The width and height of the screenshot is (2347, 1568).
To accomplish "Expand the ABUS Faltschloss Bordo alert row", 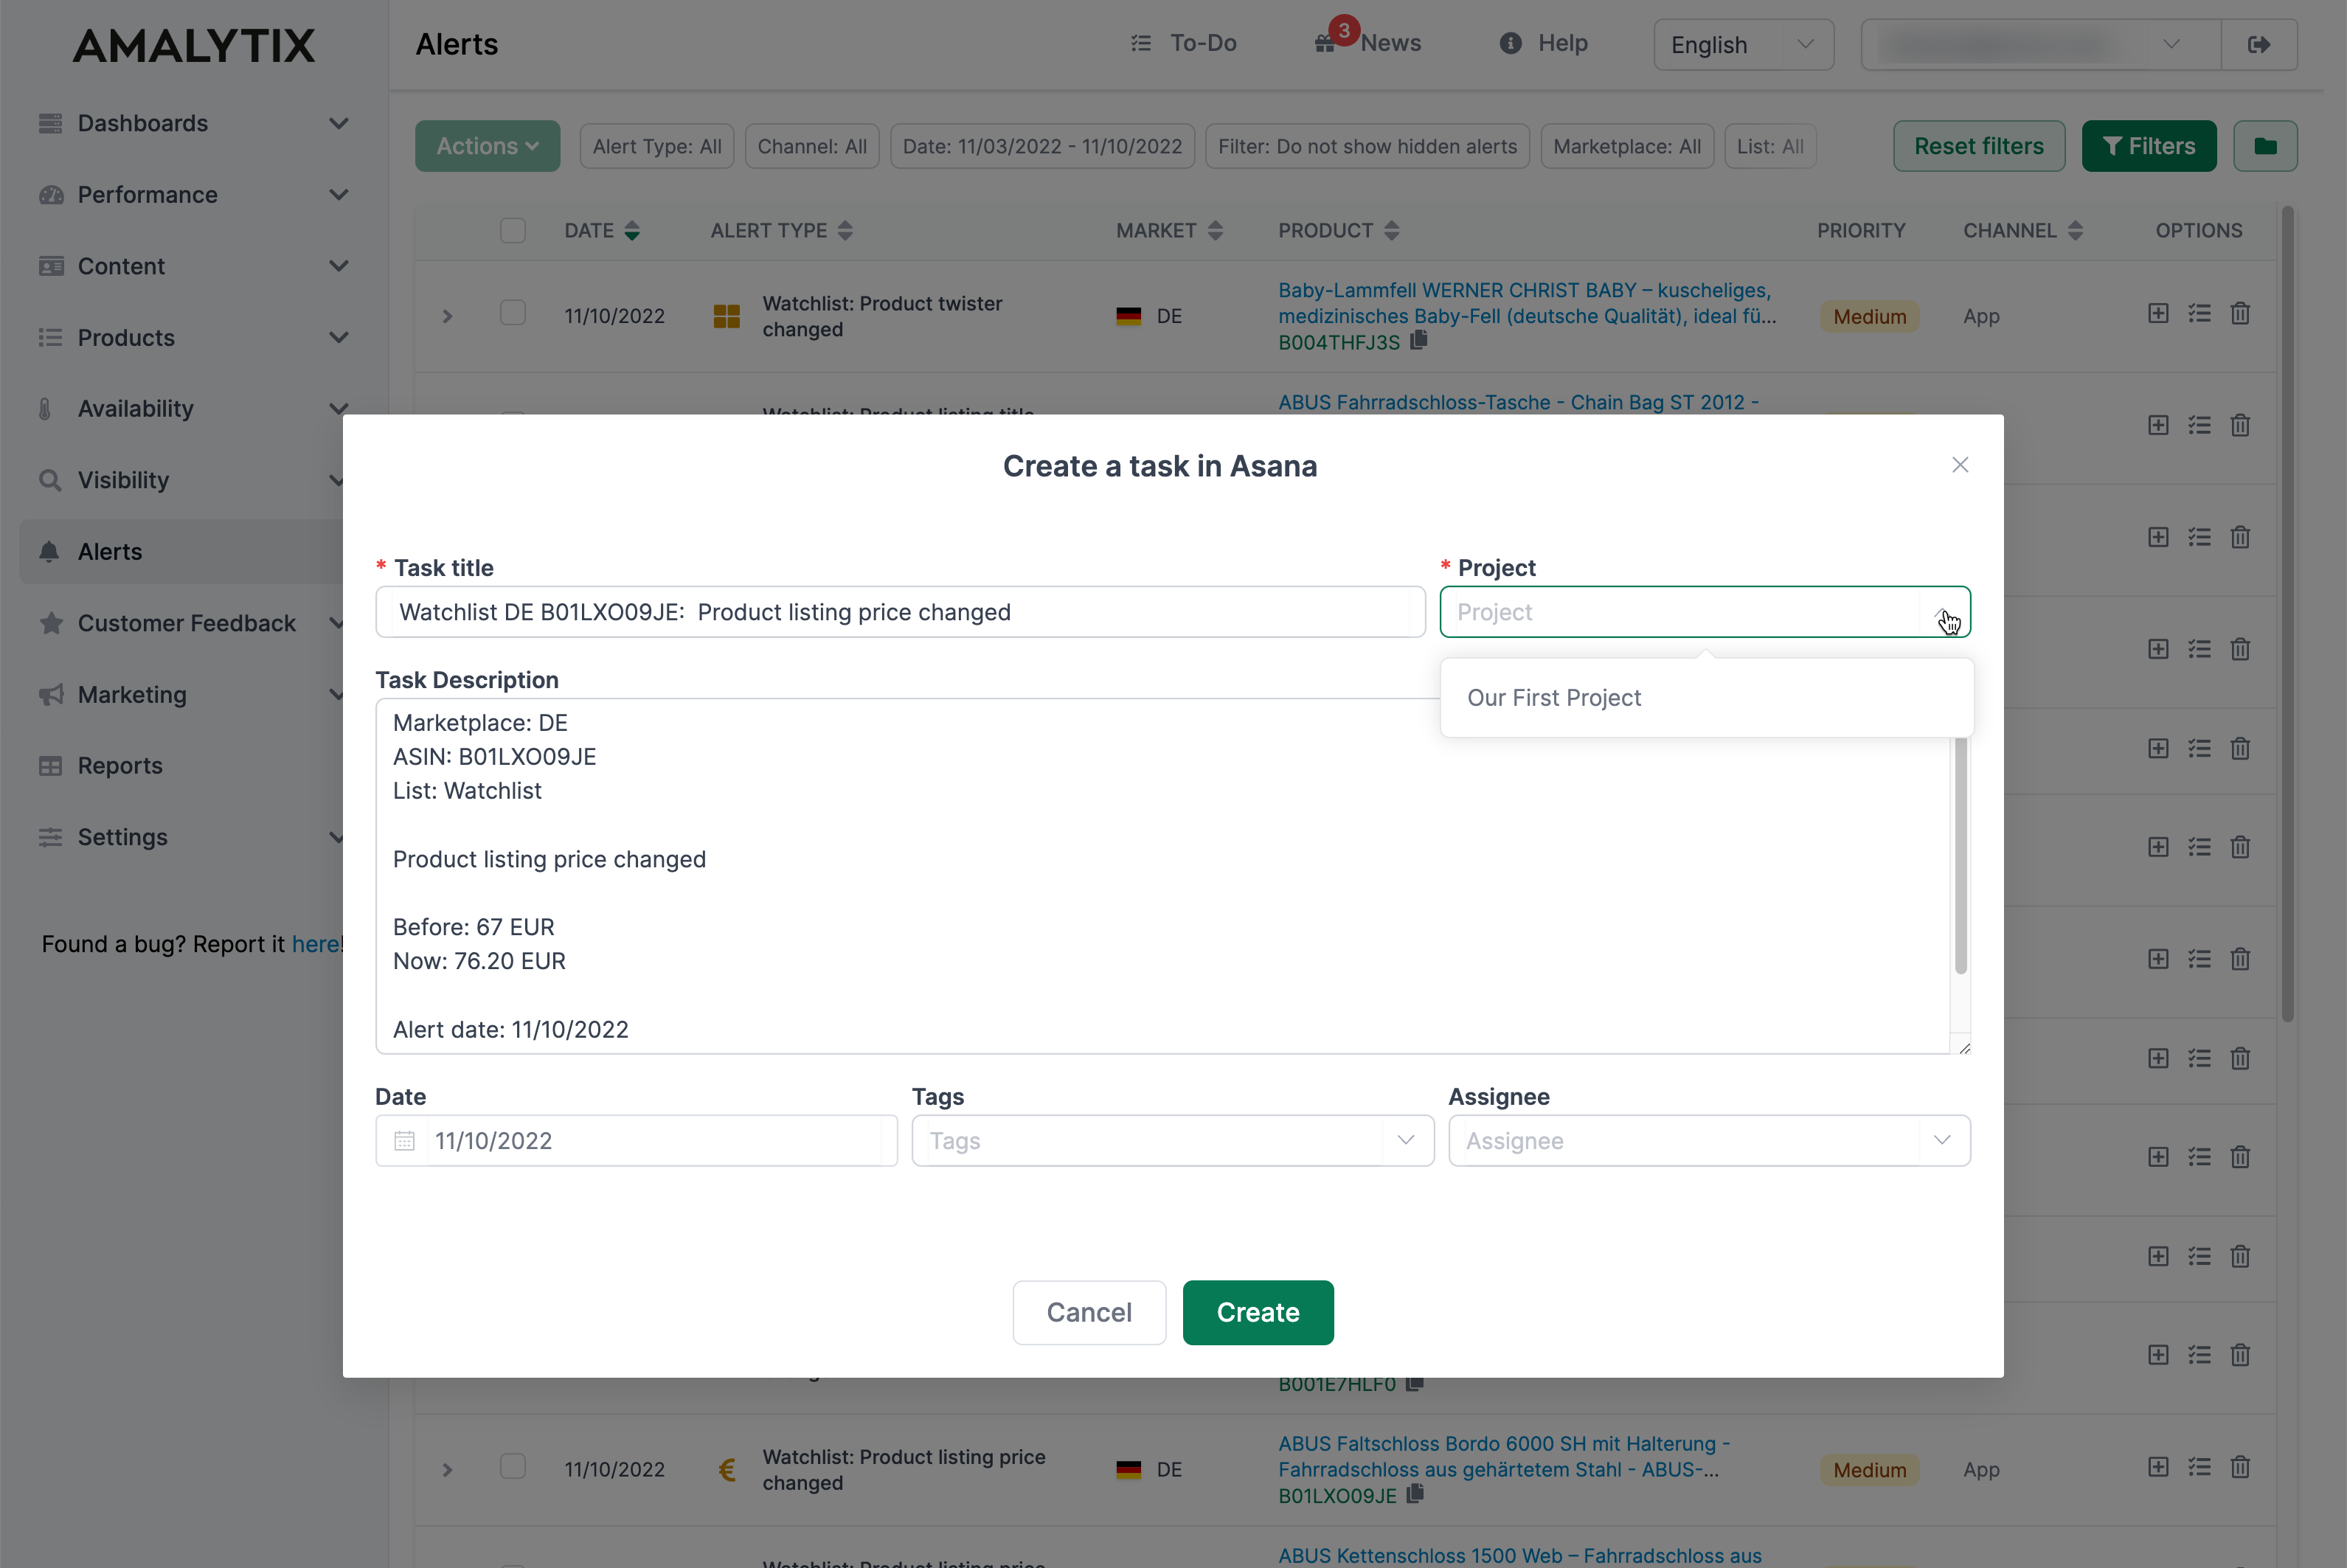I will [x=447, y=1470].
